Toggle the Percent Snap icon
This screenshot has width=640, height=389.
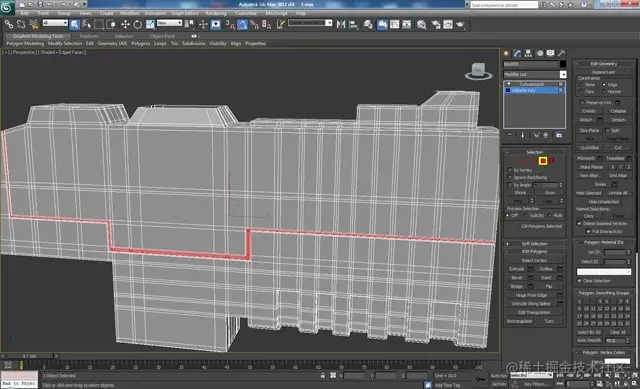254,24
